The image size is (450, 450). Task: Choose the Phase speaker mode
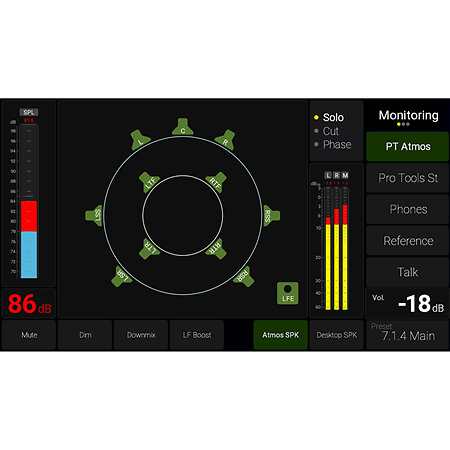click(333, 145)
